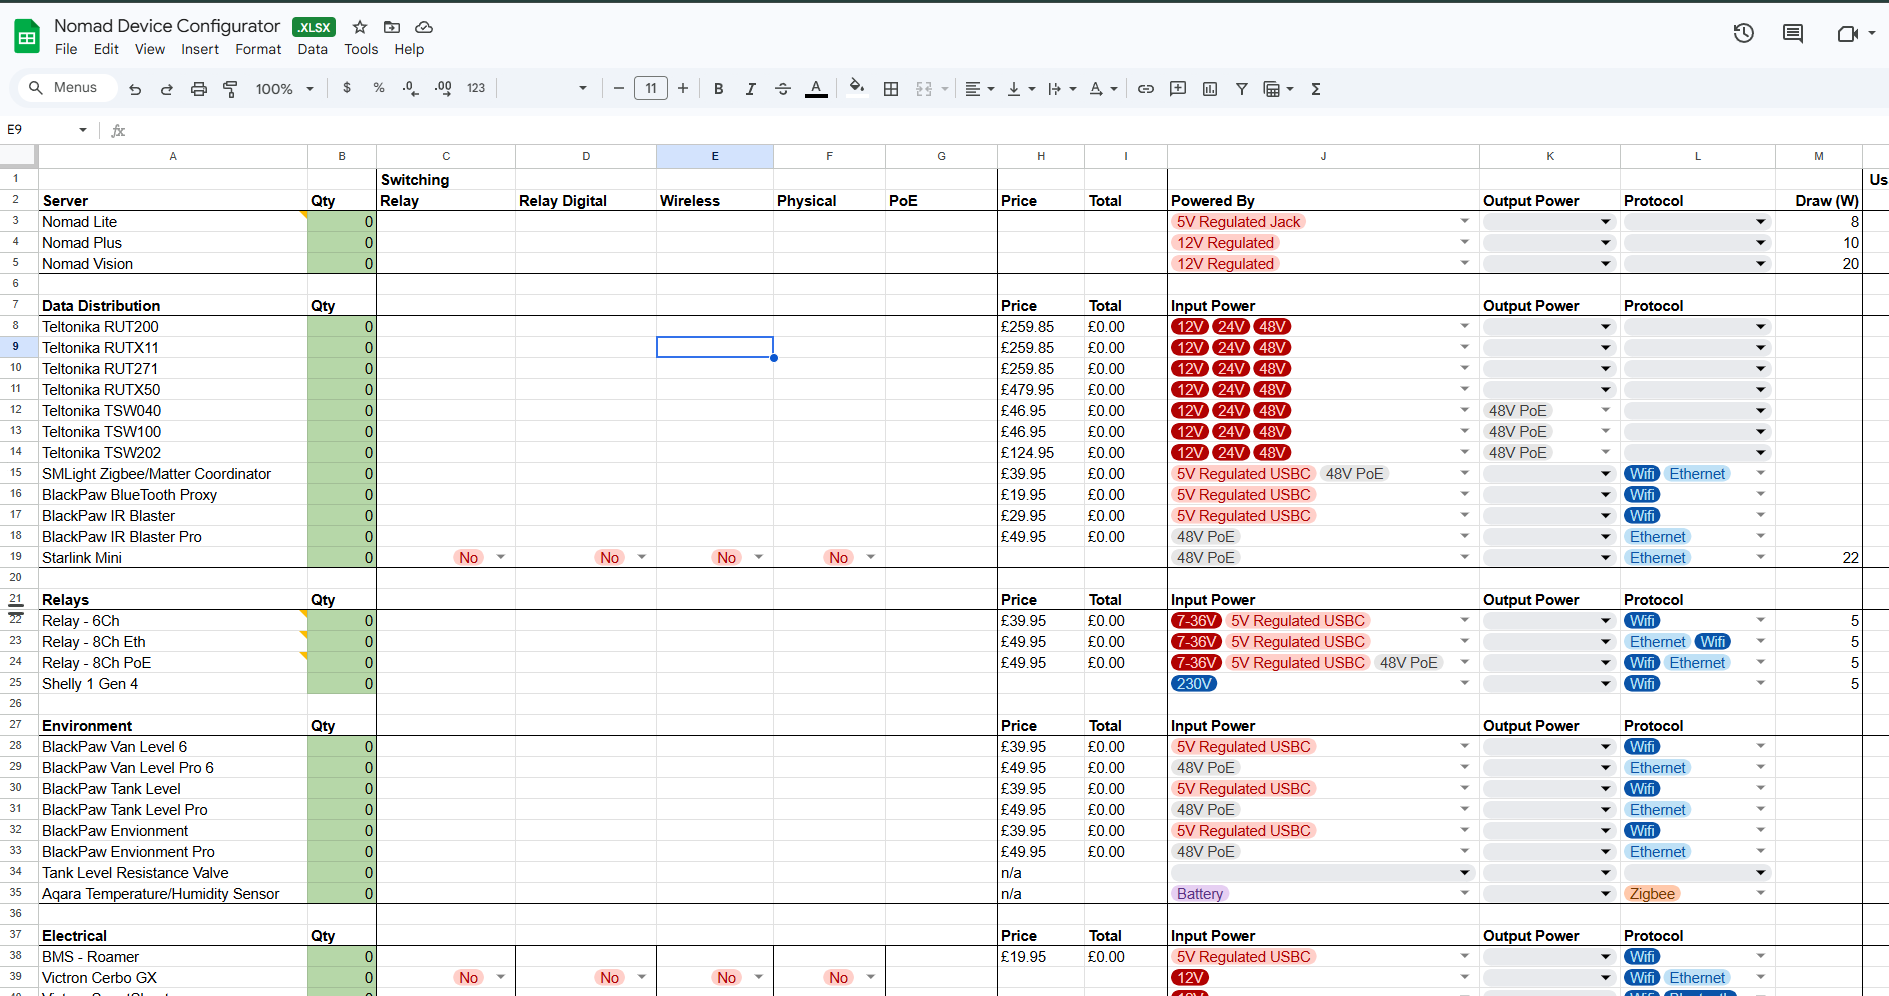Expand Powered By dropdown for Nomad Lite
1889x996 pixels.
pos(1464,221)
